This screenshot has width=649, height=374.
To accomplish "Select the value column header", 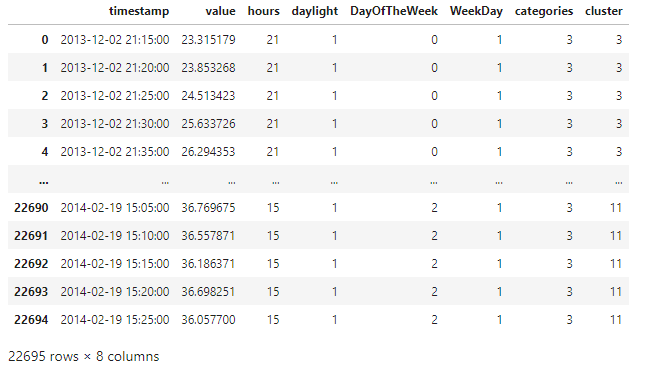I will tap(221, 11).
